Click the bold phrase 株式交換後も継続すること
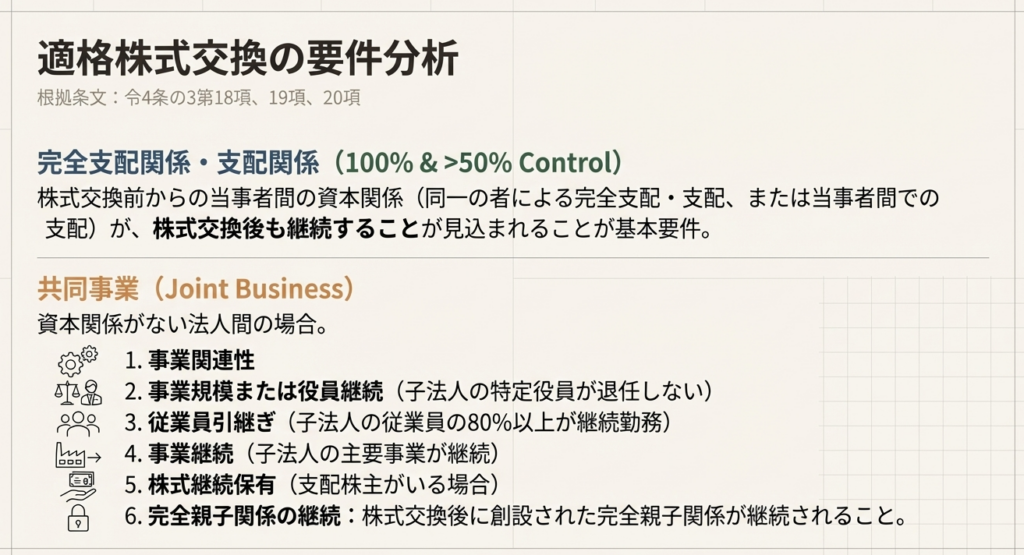The image size is (1024, 555). click(x=285, y=227)
